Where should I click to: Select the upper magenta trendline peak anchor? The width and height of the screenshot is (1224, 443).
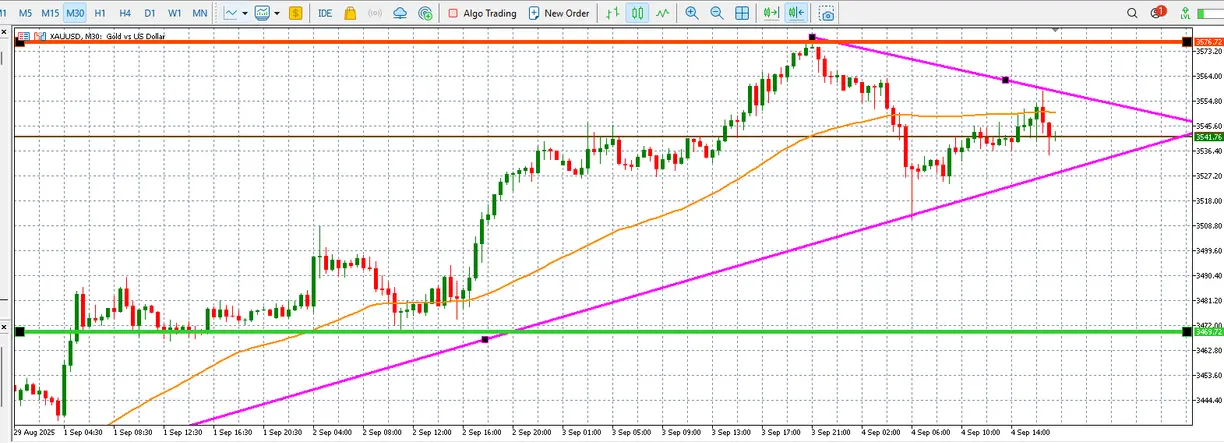[813, 37]
